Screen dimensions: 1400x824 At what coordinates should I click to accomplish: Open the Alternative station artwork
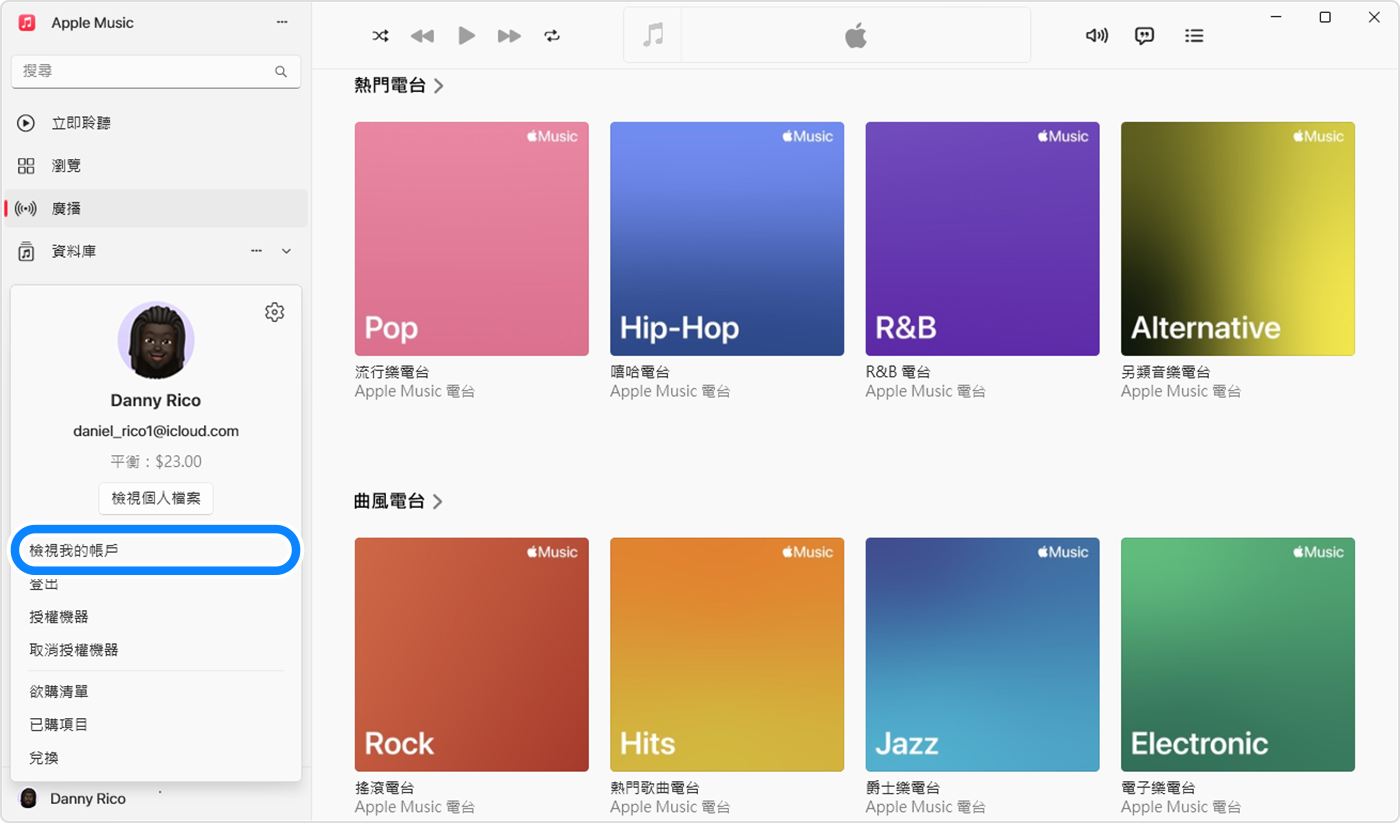click(x=1238, y=239)
